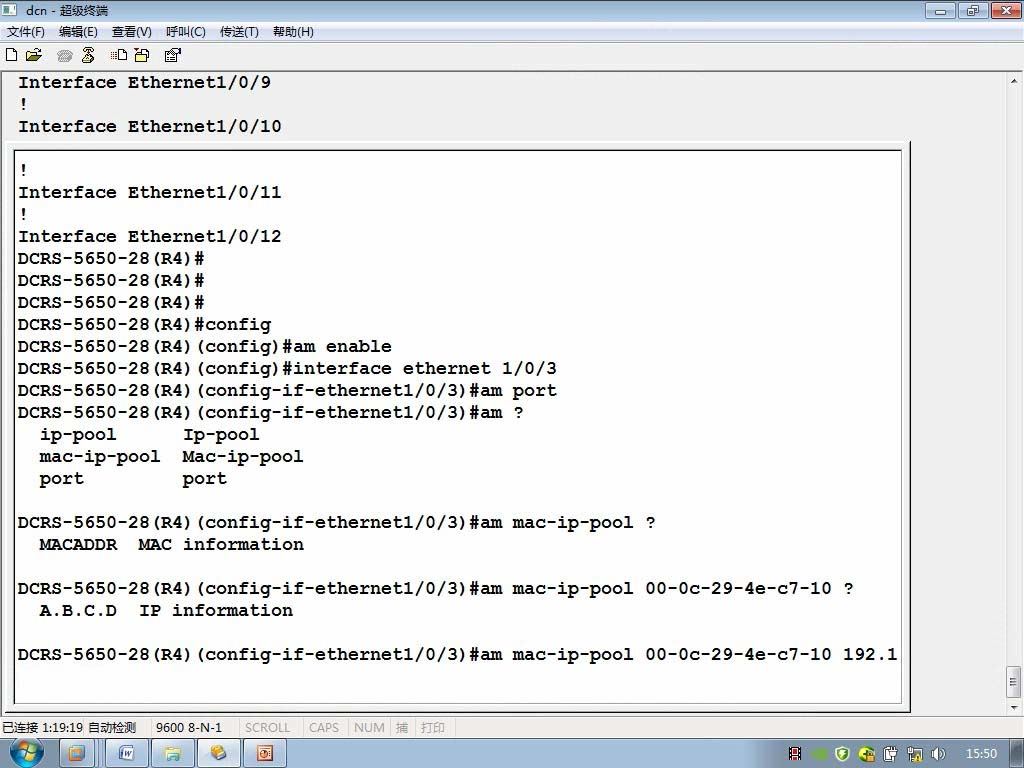Click the line 'Interface Ethernet1/0/12'
1024x768 pixels.
coord(150,236)
